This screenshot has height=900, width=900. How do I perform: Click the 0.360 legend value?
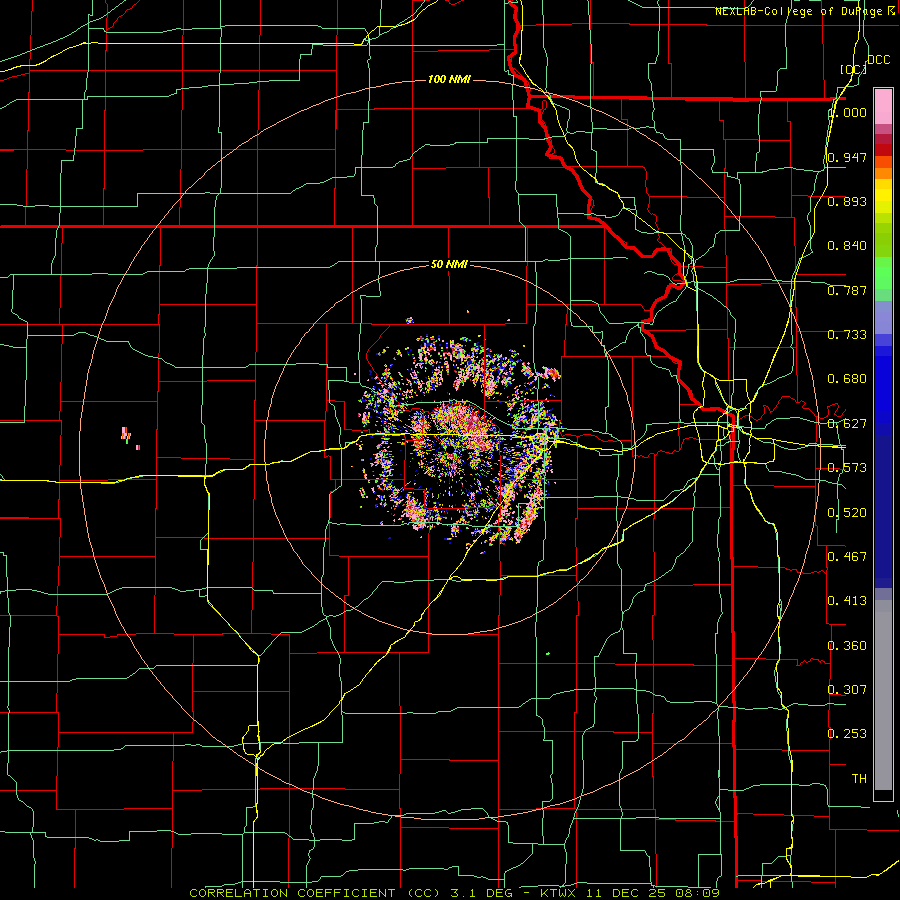tap(847, 646)
